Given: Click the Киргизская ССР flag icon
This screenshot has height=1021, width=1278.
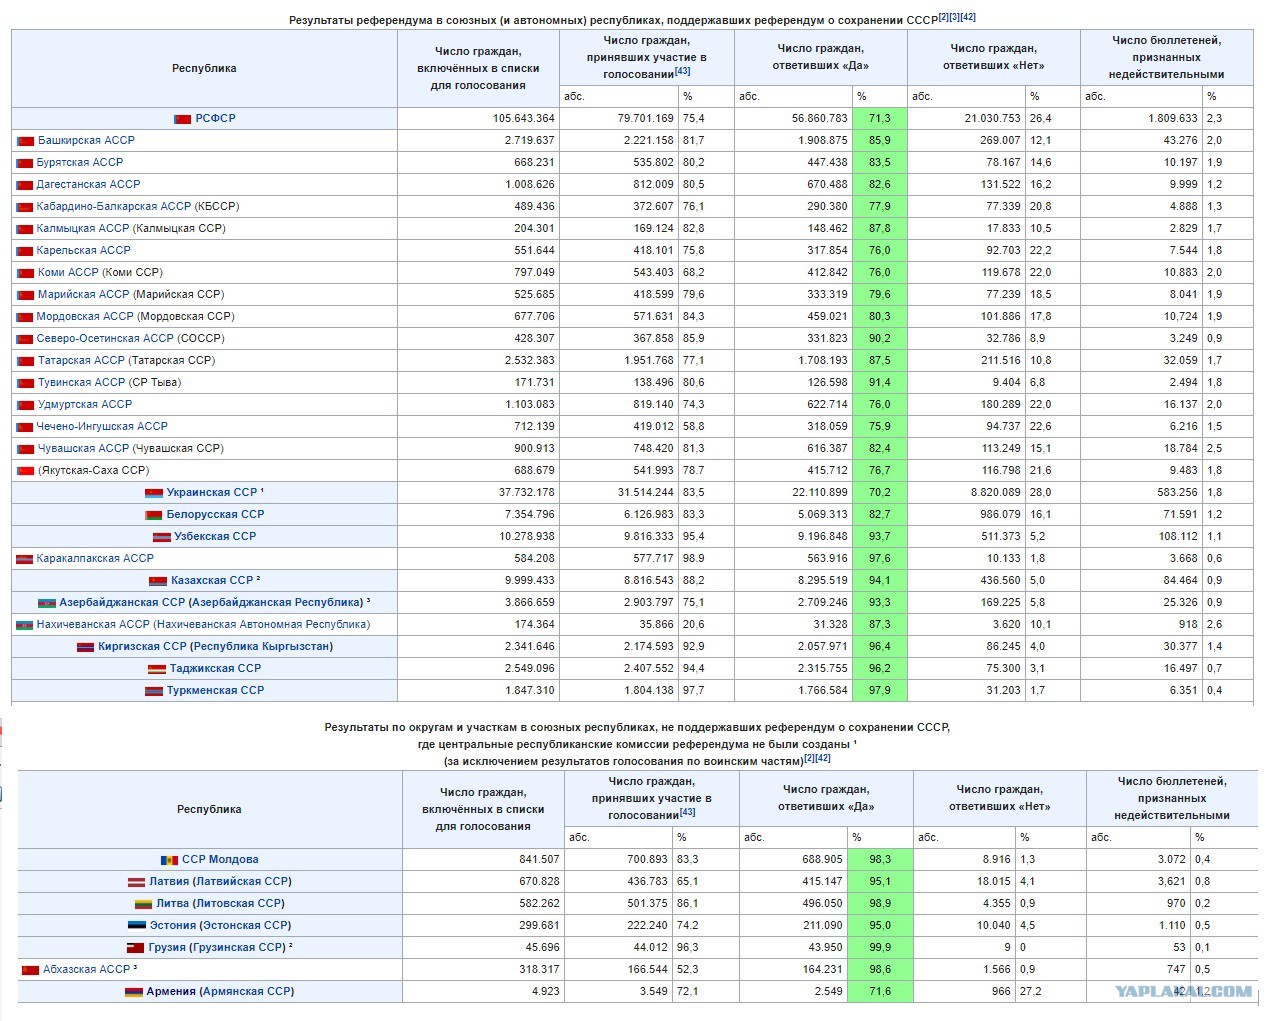Looking at the screenshot, I should click(x=86, y=647).
